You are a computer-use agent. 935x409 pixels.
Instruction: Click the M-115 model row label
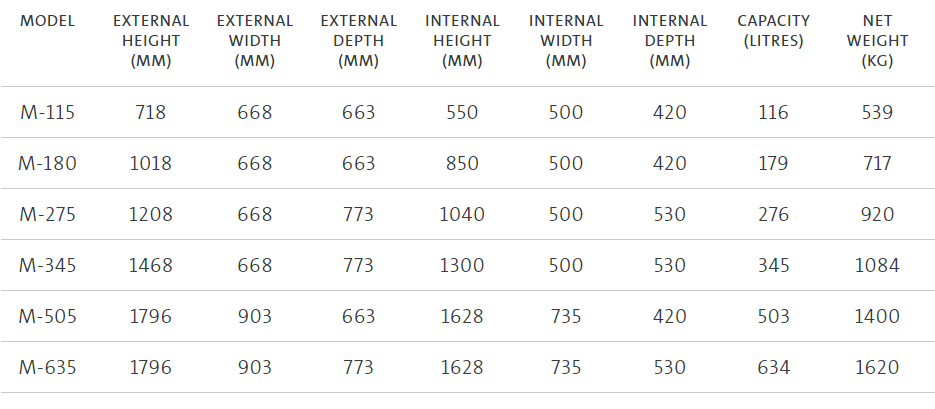pyautogui.click(x=47, y=112)
